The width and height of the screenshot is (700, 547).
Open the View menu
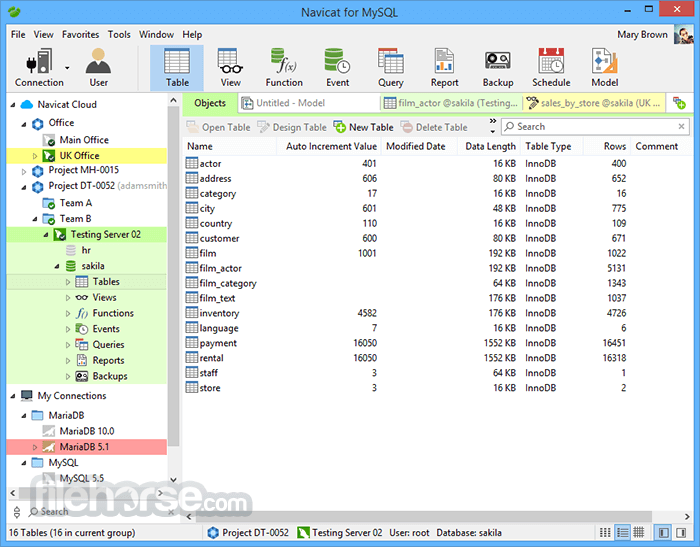(x=43, y=34)
